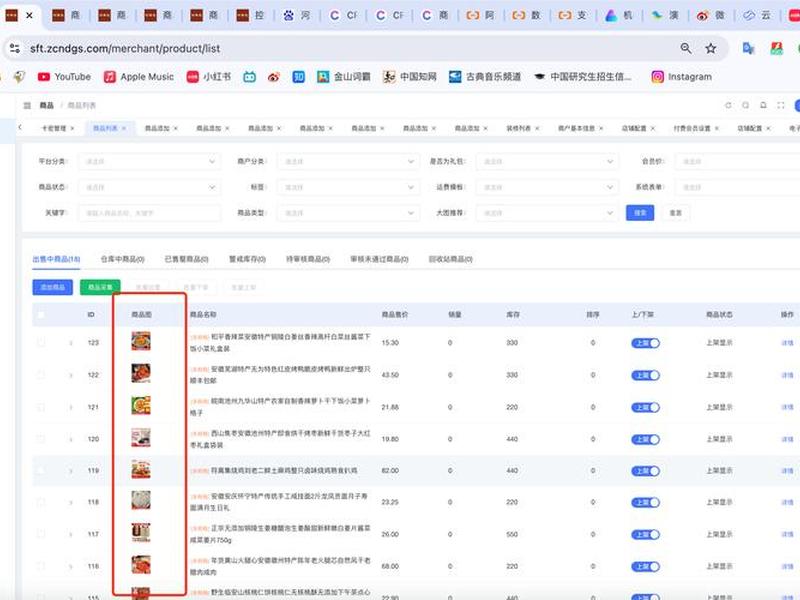Open the 金山词霸 bookmark
800x600 pixels.
pyautogui.click(x=343, y=77)
